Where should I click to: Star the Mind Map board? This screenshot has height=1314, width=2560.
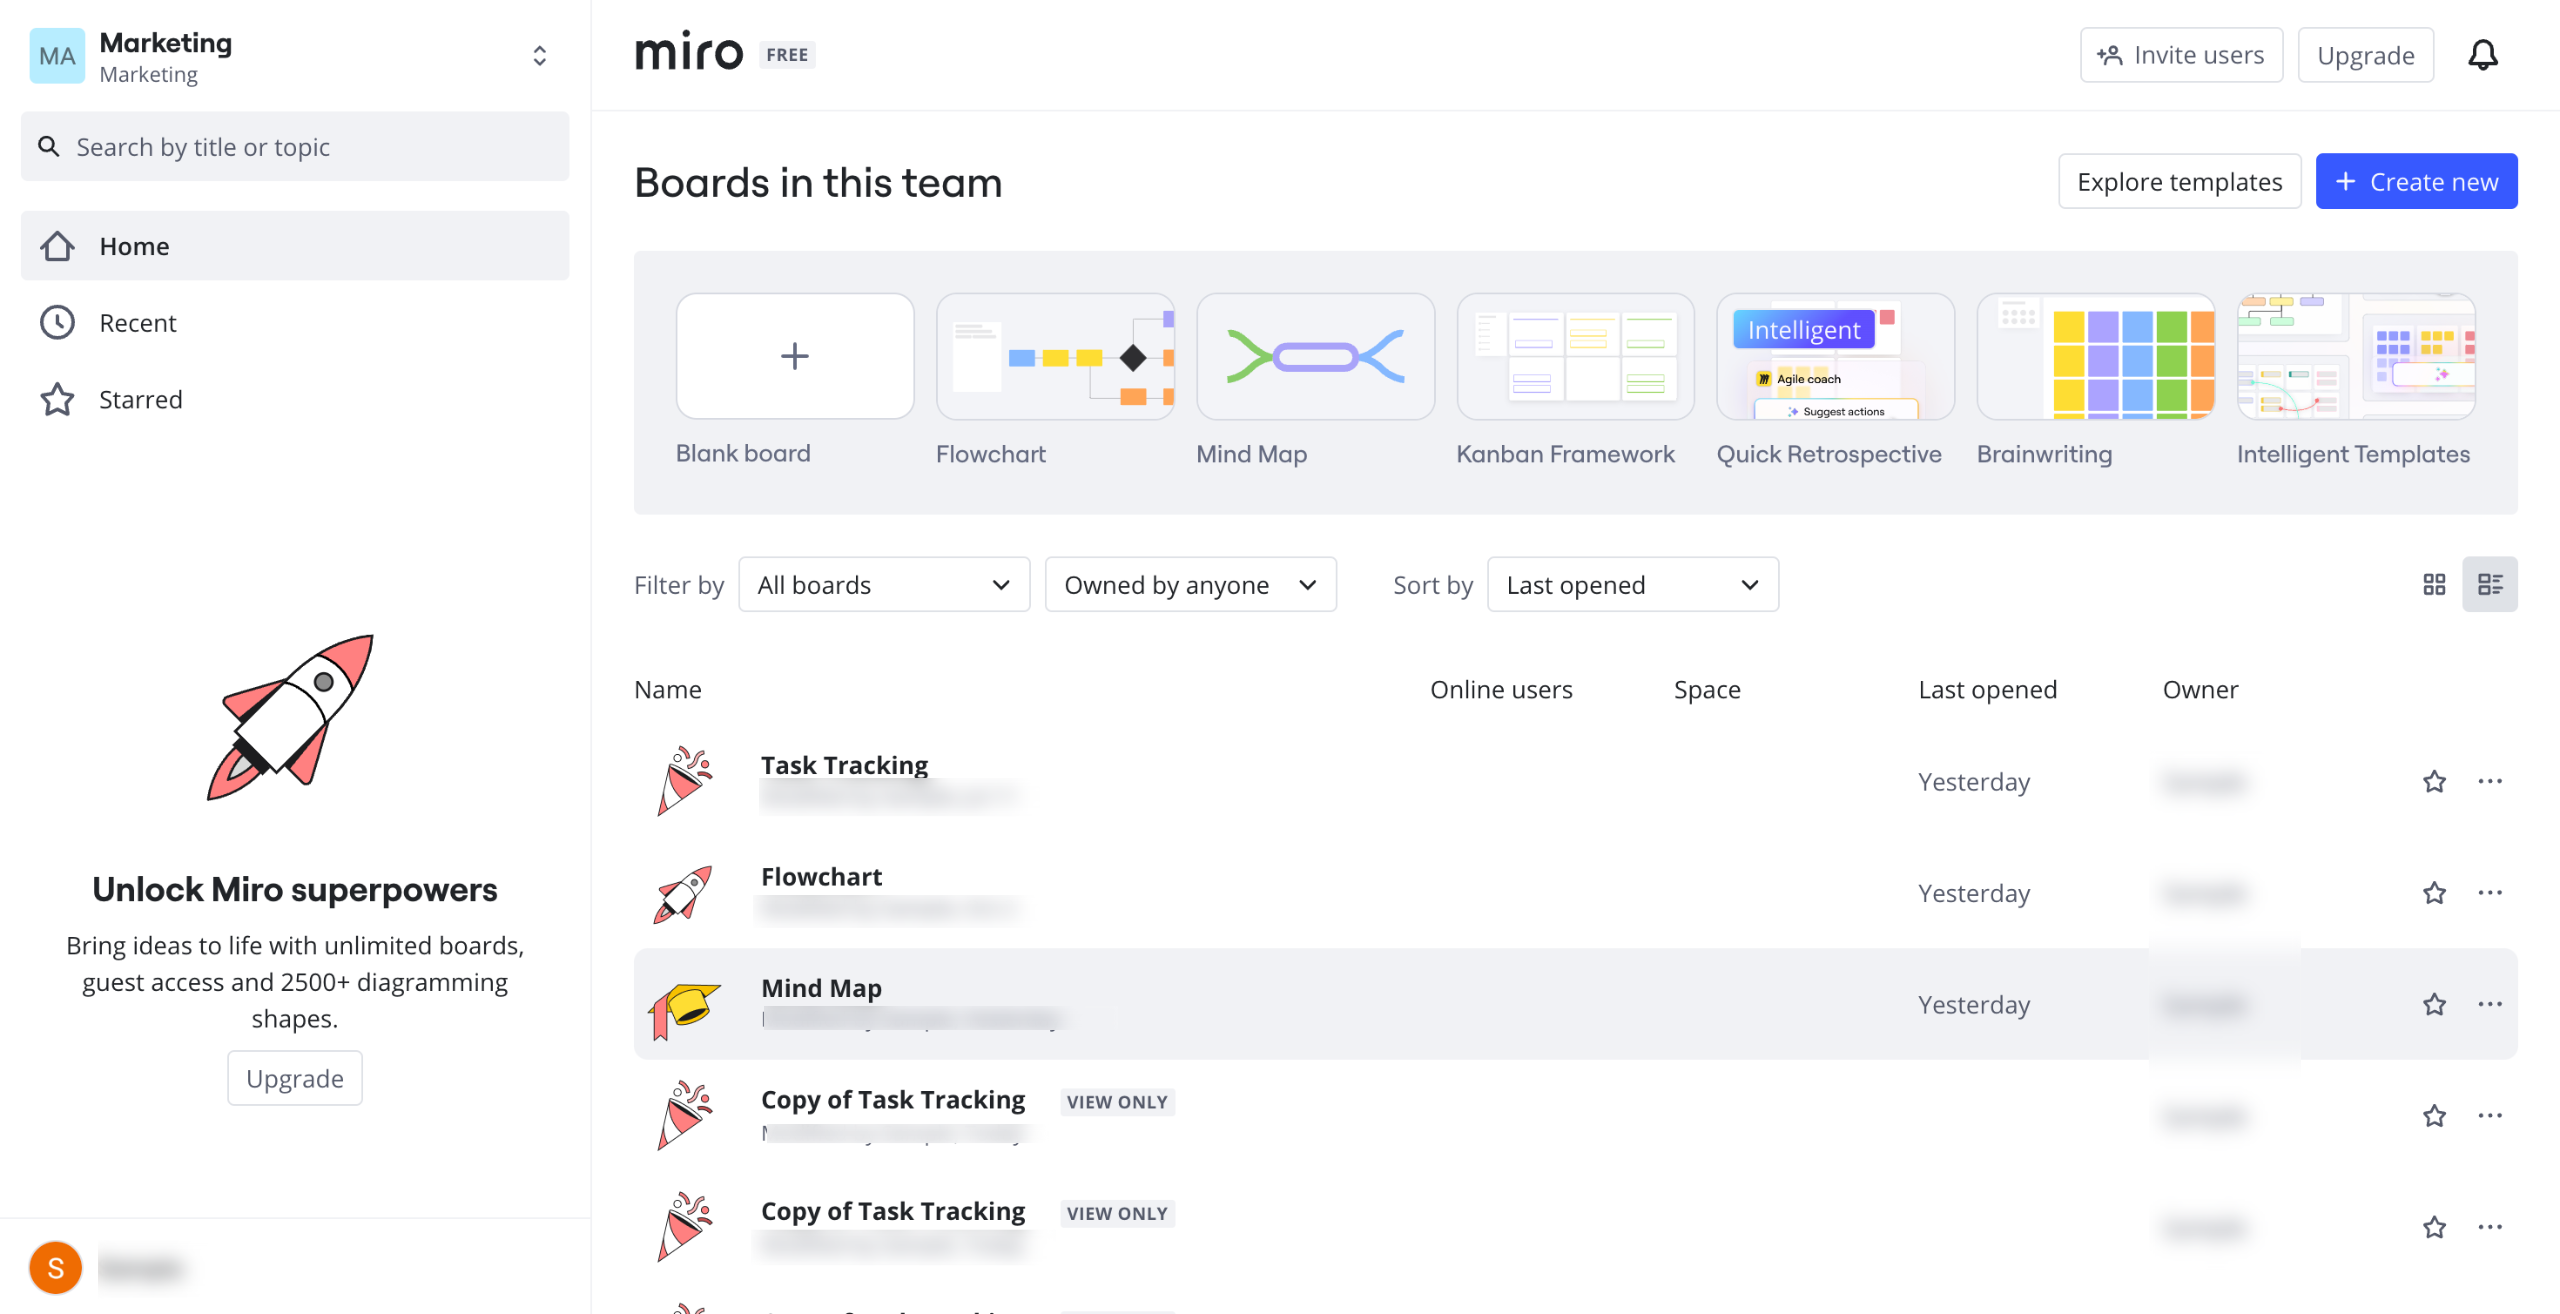[x=2434, y=1004]
